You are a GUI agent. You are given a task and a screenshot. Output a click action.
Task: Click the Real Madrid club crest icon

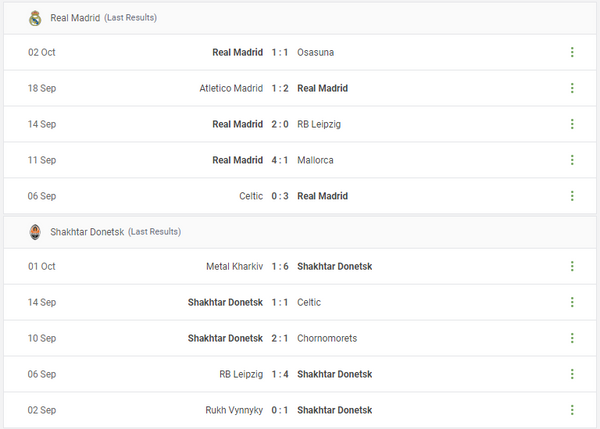click(35, 18)
